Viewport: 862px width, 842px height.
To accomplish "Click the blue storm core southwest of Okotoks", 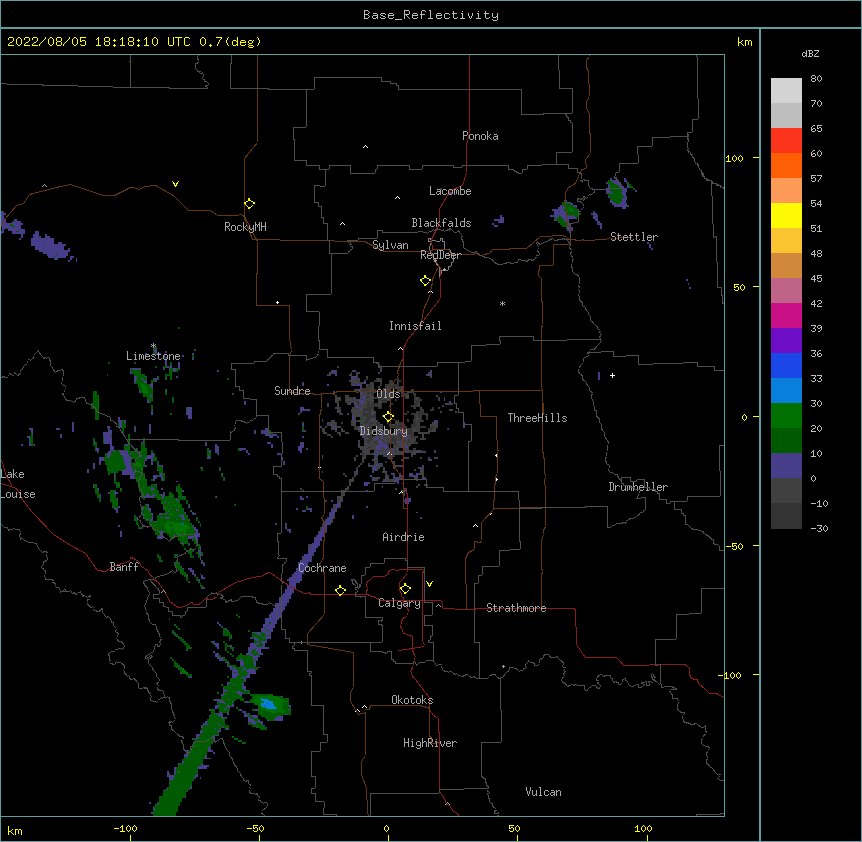I will tap(268, 703).
